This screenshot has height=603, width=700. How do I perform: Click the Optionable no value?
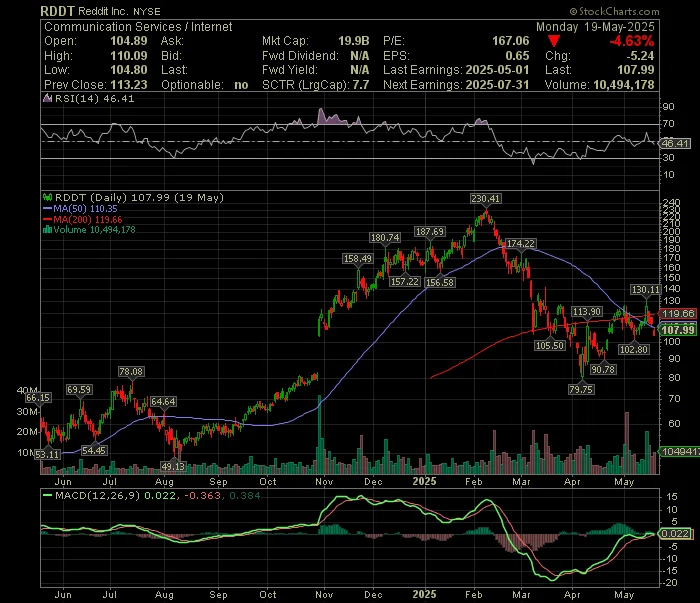(x=241, y=85)
